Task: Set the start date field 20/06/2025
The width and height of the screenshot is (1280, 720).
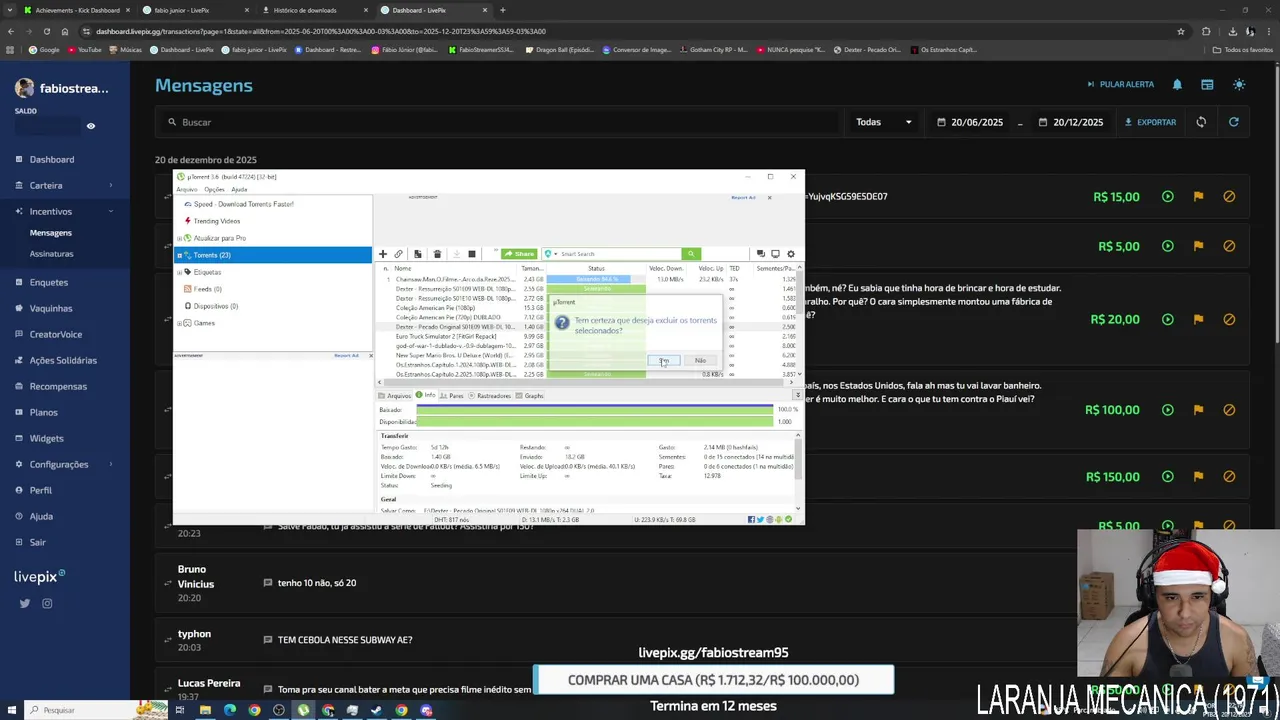Action: click(970, 122)
